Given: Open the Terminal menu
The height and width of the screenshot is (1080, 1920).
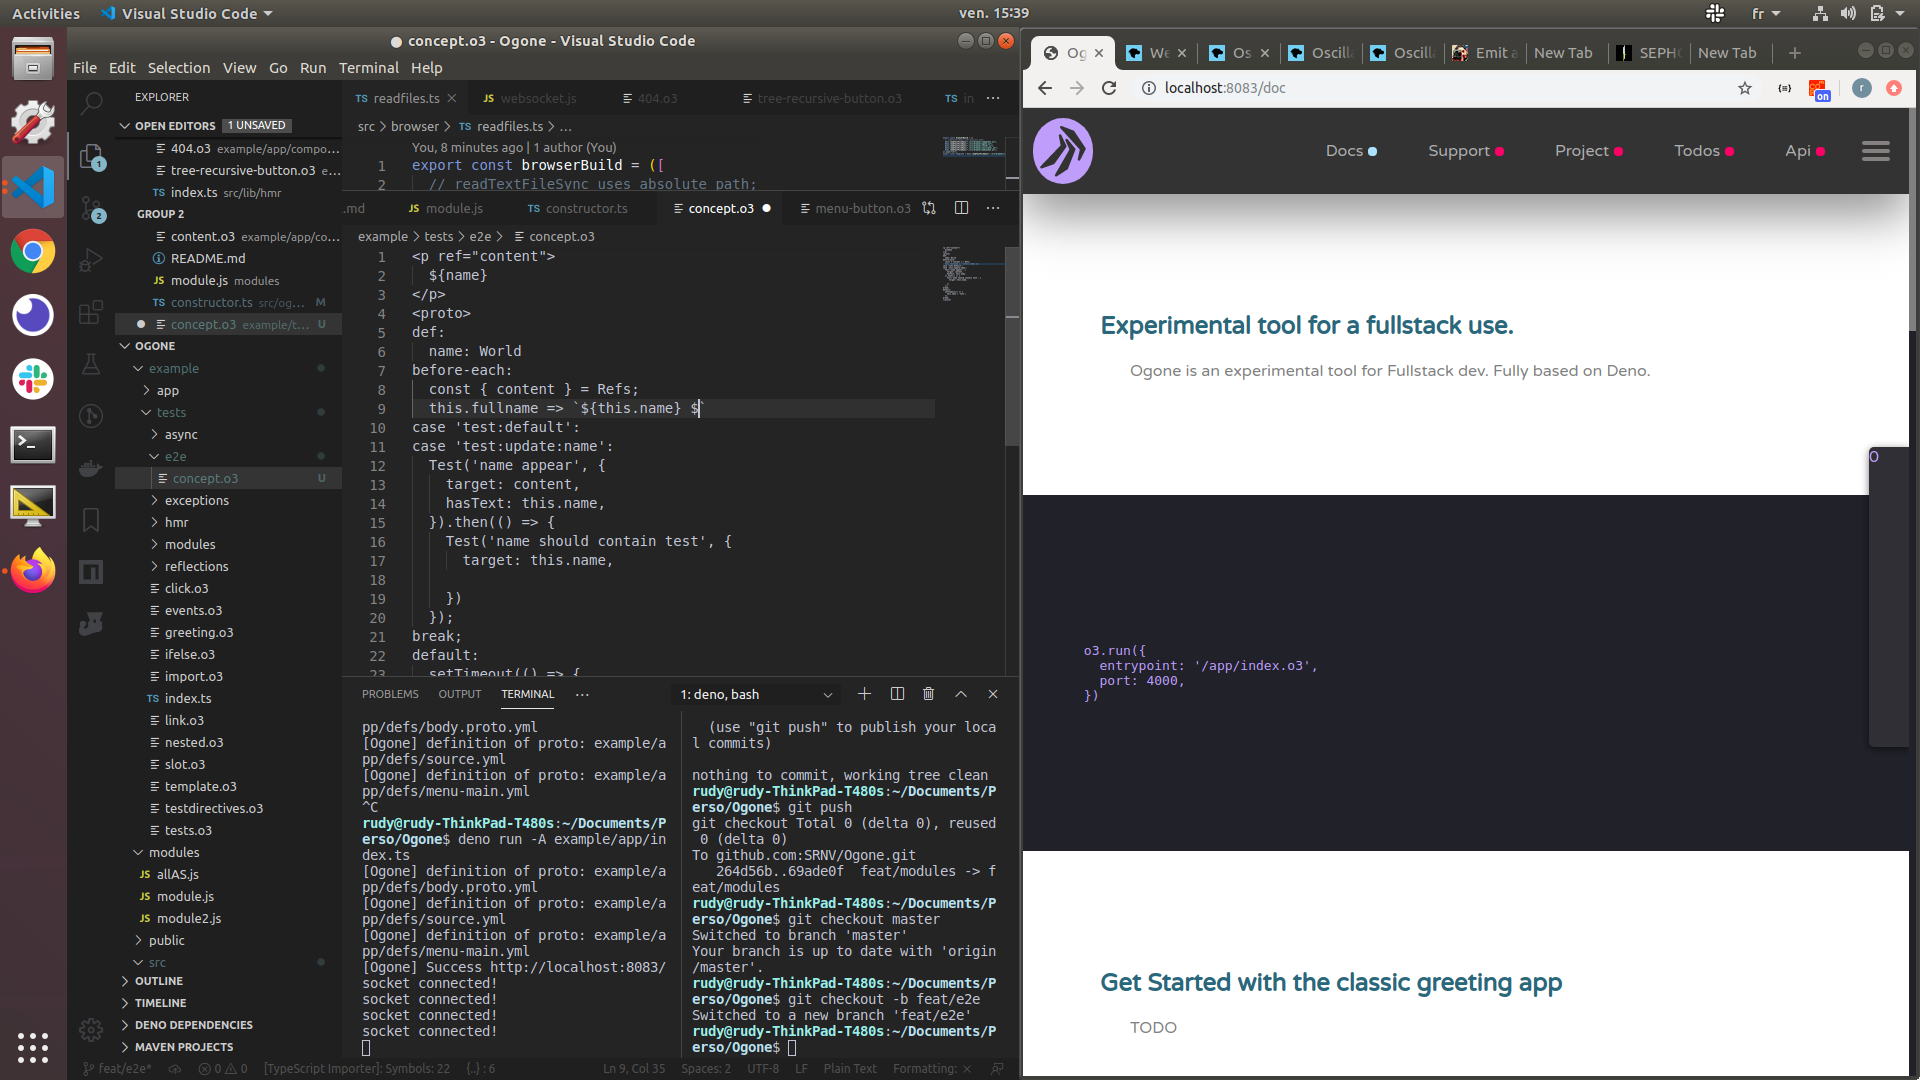Looking at the screenshot, I should click(x=368, y=67).
